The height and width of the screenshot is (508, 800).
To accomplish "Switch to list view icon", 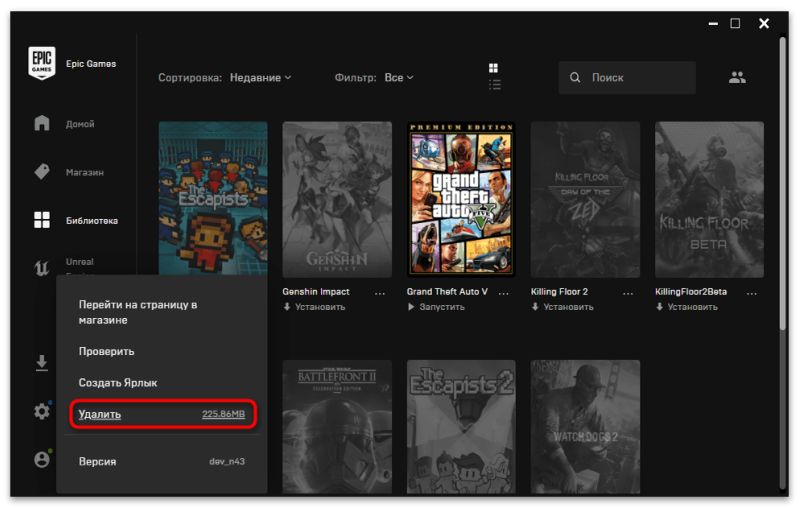I will [x=494, y=85].
